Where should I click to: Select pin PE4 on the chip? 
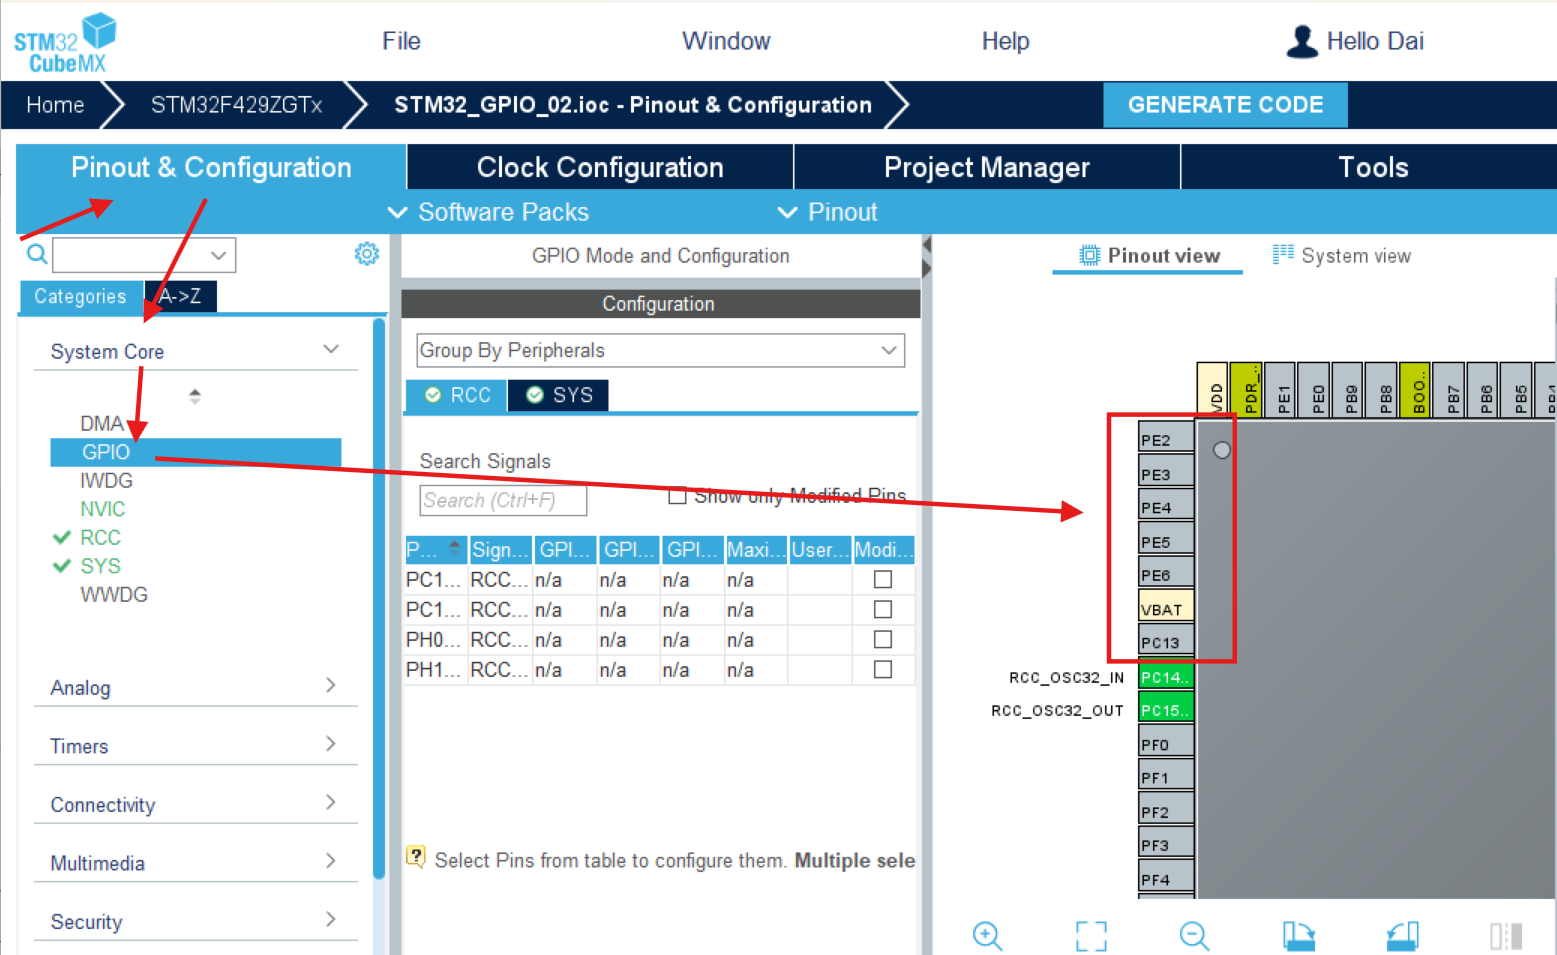[1166, 506]
